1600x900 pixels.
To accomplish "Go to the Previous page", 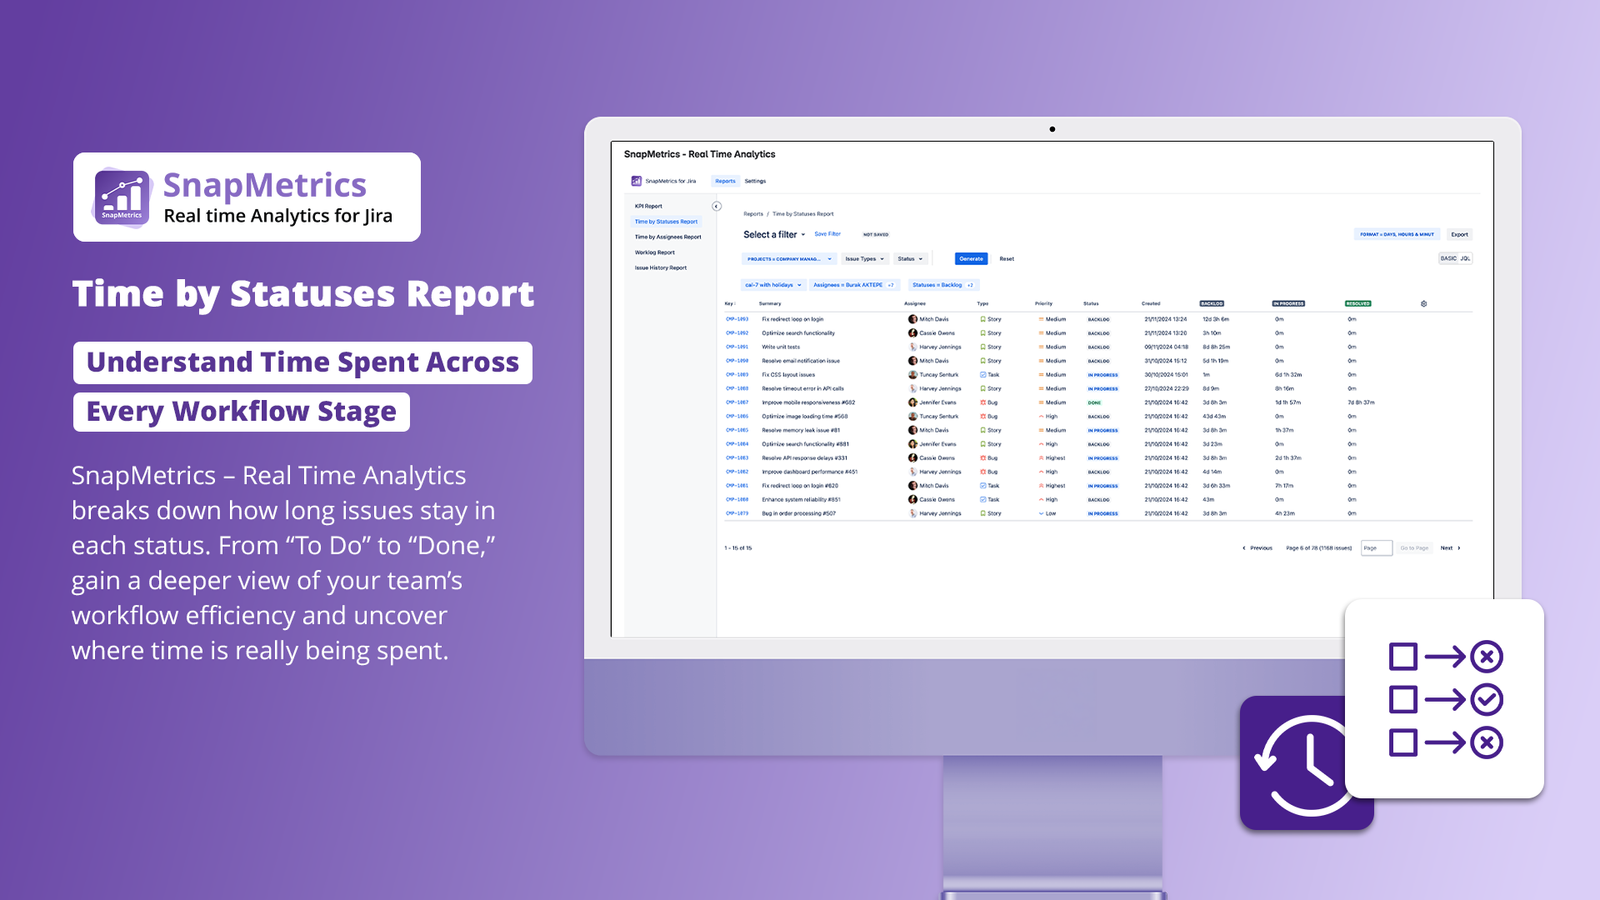I will point(1258,548).
